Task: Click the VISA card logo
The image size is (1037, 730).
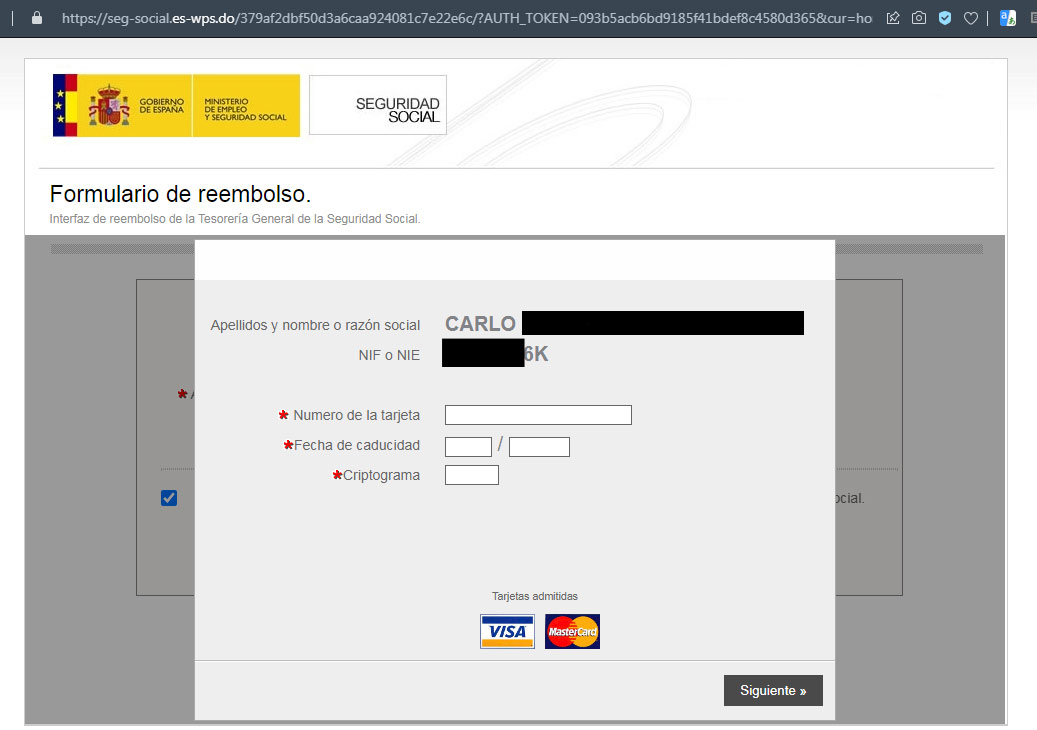Action: tap(507, 632)
